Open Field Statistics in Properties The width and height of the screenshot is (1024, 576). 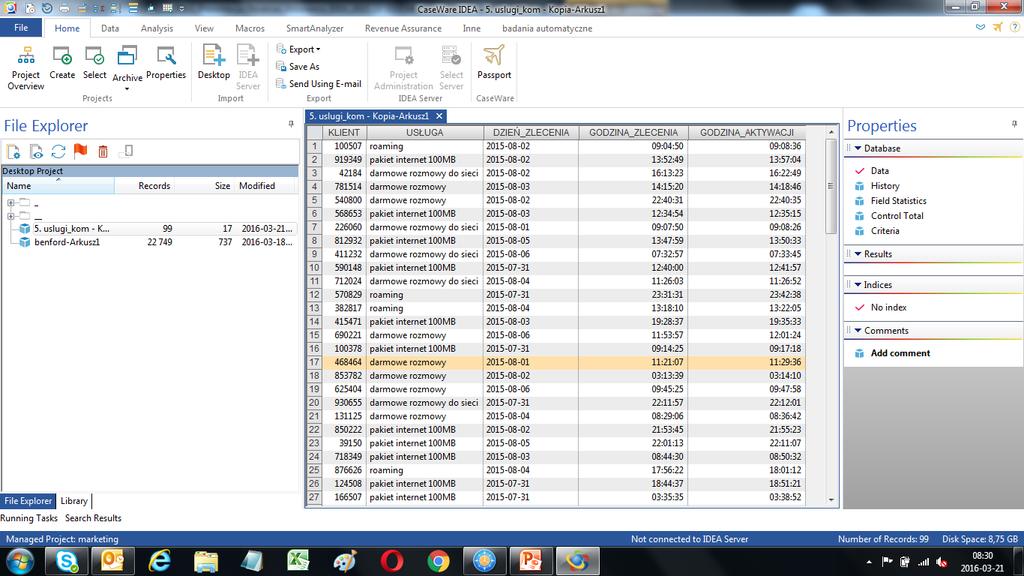(899, 201)
